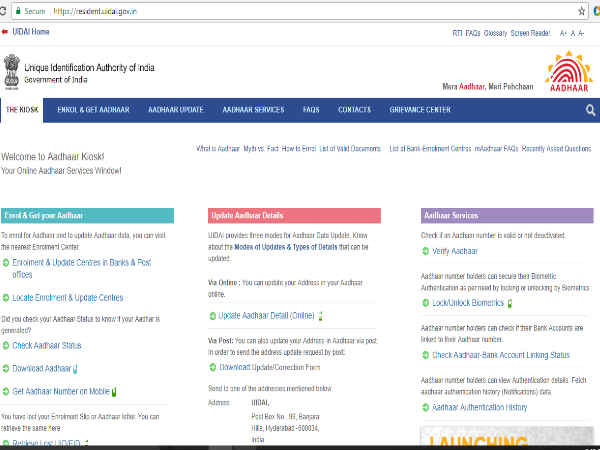Click the mobile icon after Lock/Unlock Biometrics

tap(509, 303)
